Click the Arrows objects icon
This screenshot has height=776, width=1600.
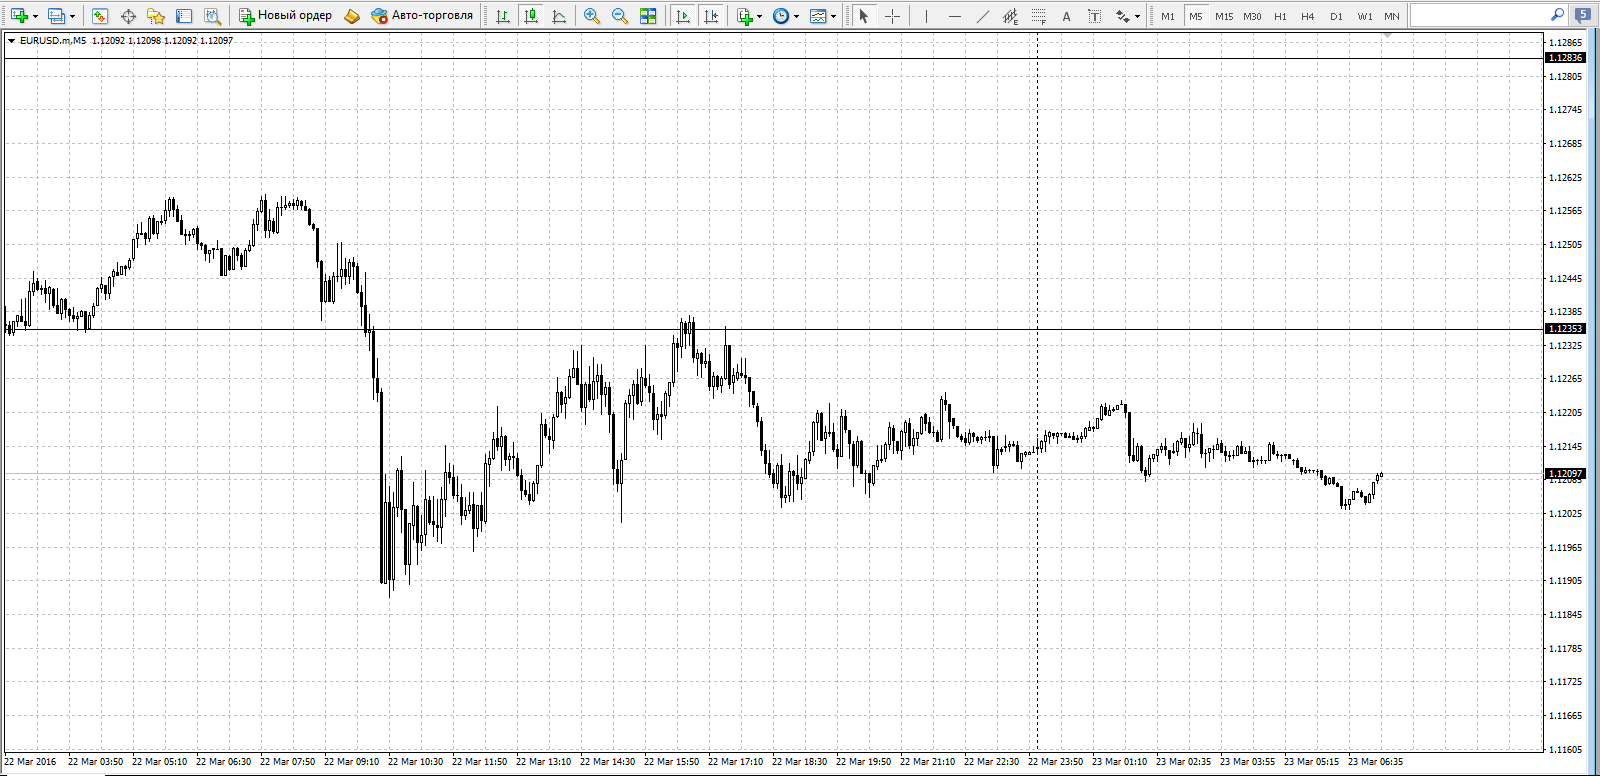point(1123,16)
